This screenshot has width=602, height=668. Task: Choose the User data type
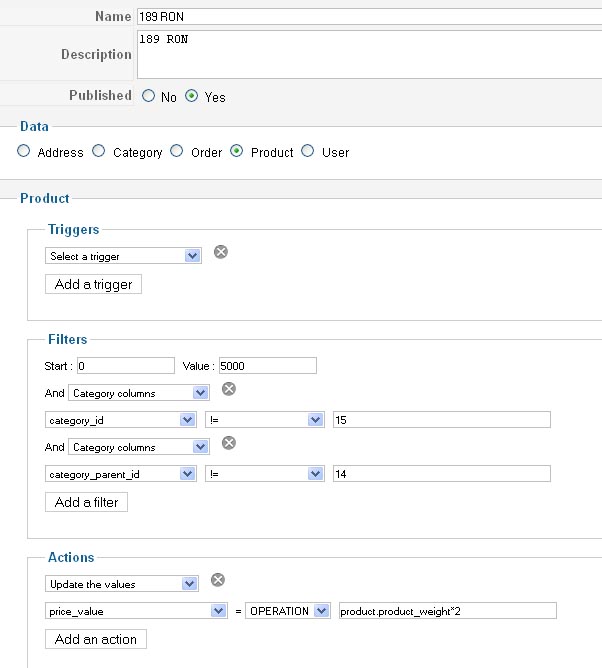pos(308,152)
